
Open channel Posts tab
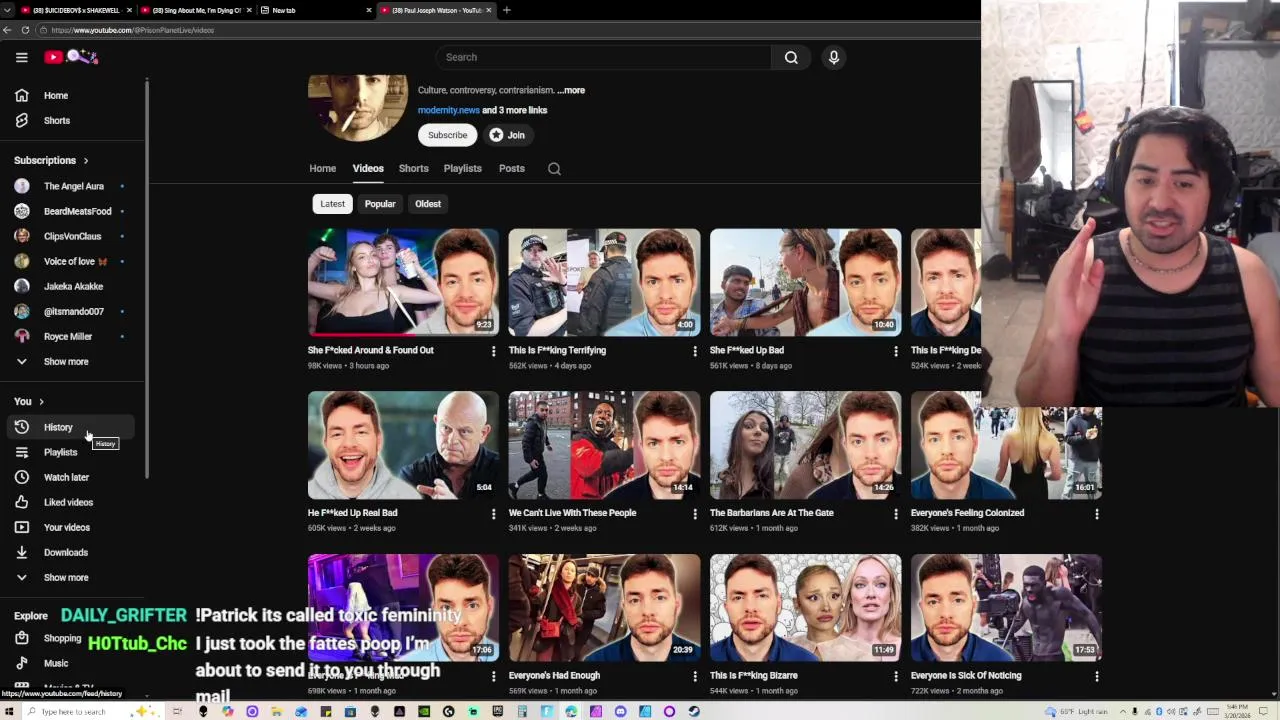(x=511, y=168)
